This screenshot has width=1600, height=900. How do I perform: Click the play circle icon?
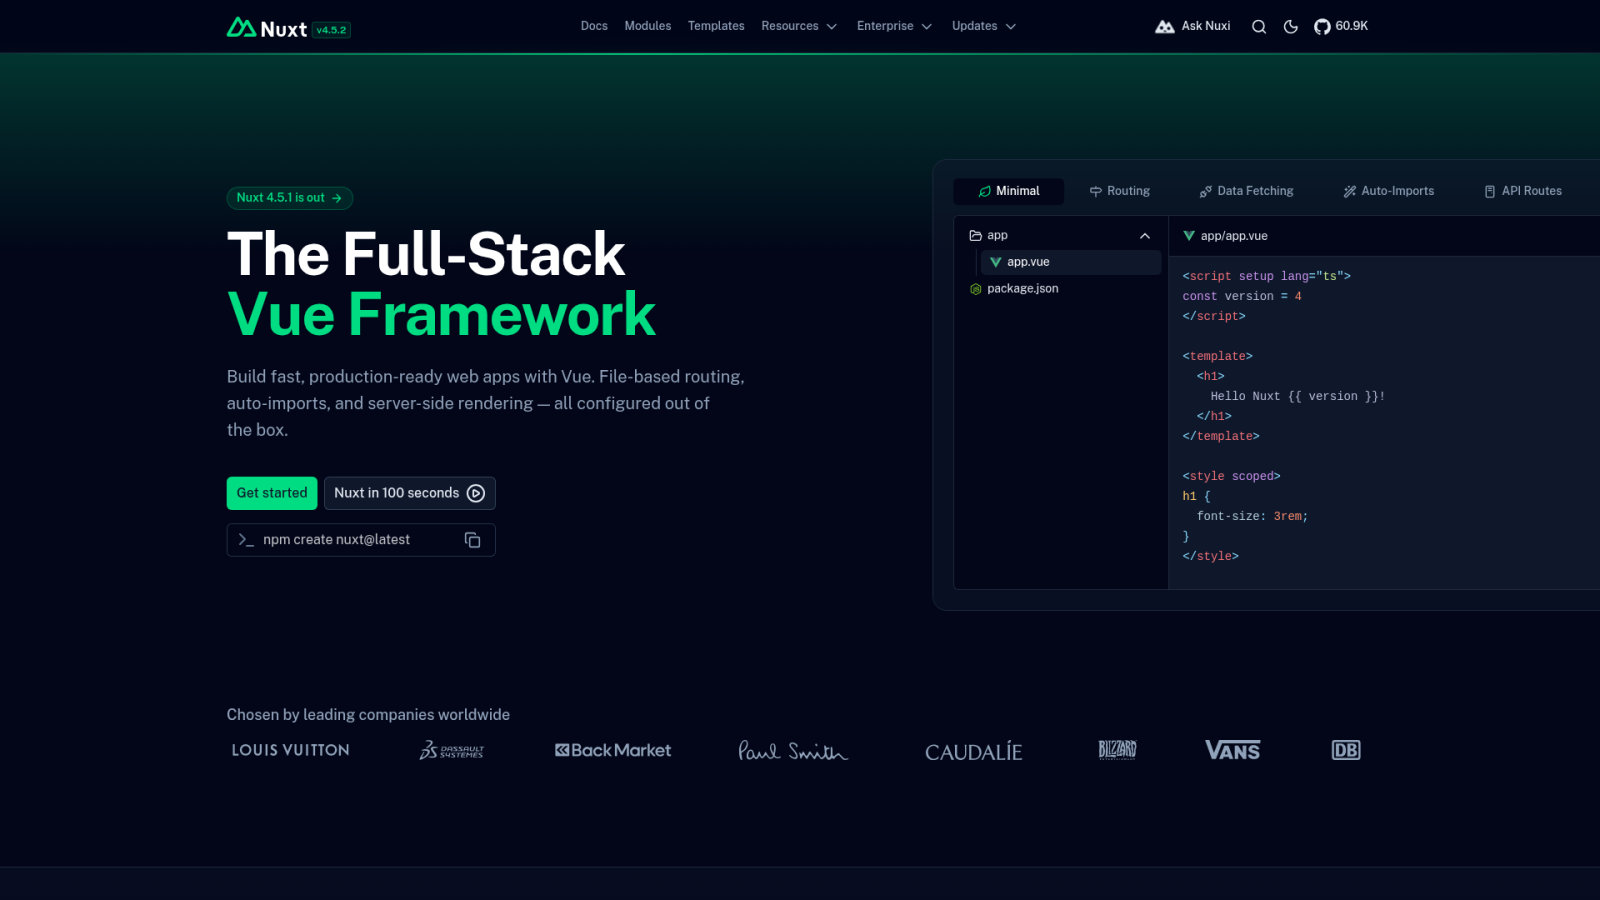click(x=476, y=493)
